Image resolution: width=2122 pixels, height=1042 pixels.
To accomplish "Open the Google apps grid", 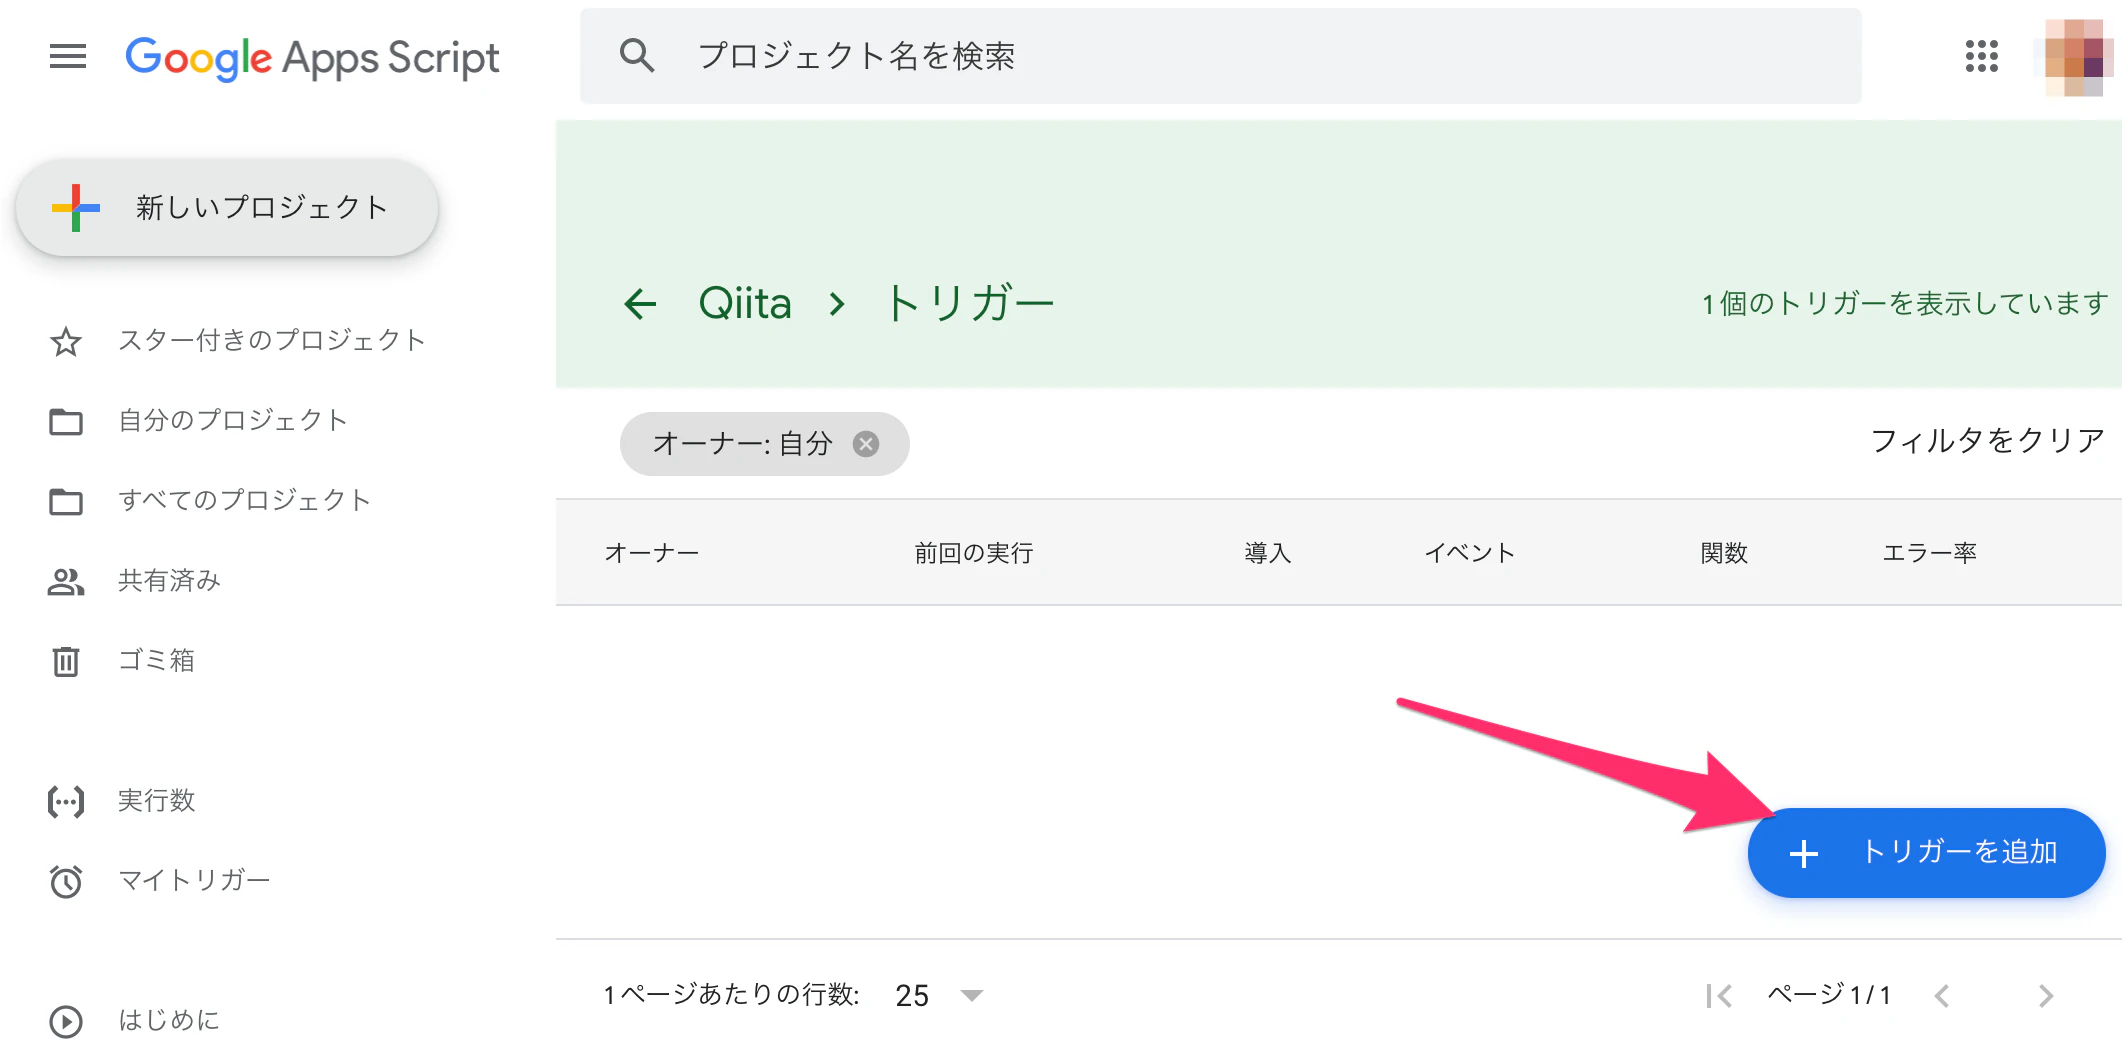I will point(1981,56).
